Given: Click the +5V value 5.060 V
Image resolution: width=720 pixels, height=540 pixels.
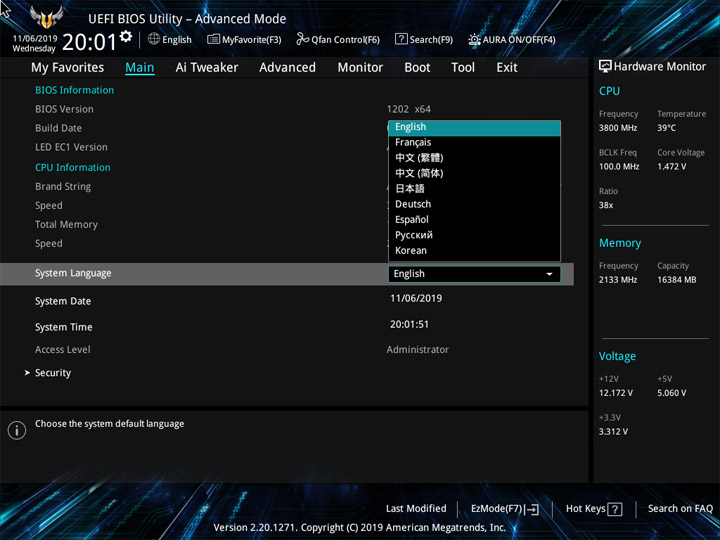Looking at the screenshot, I should click(671, 393).
